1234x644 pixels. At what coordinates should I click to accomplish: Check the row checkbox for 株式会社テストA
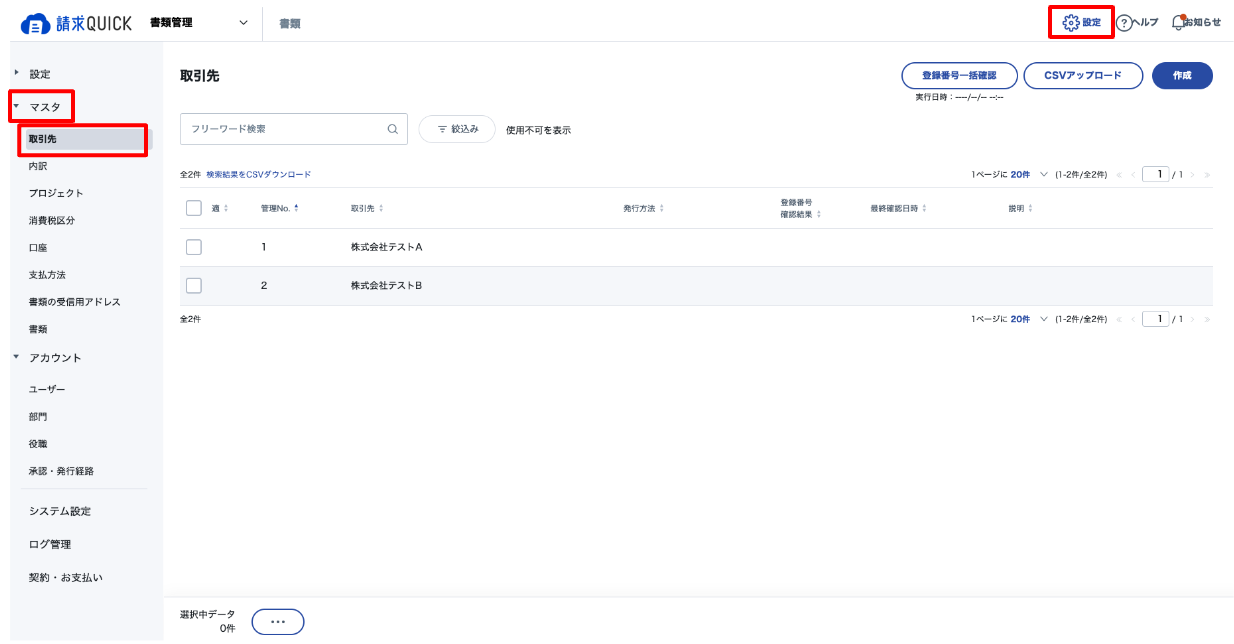click(x=193, y=246)
